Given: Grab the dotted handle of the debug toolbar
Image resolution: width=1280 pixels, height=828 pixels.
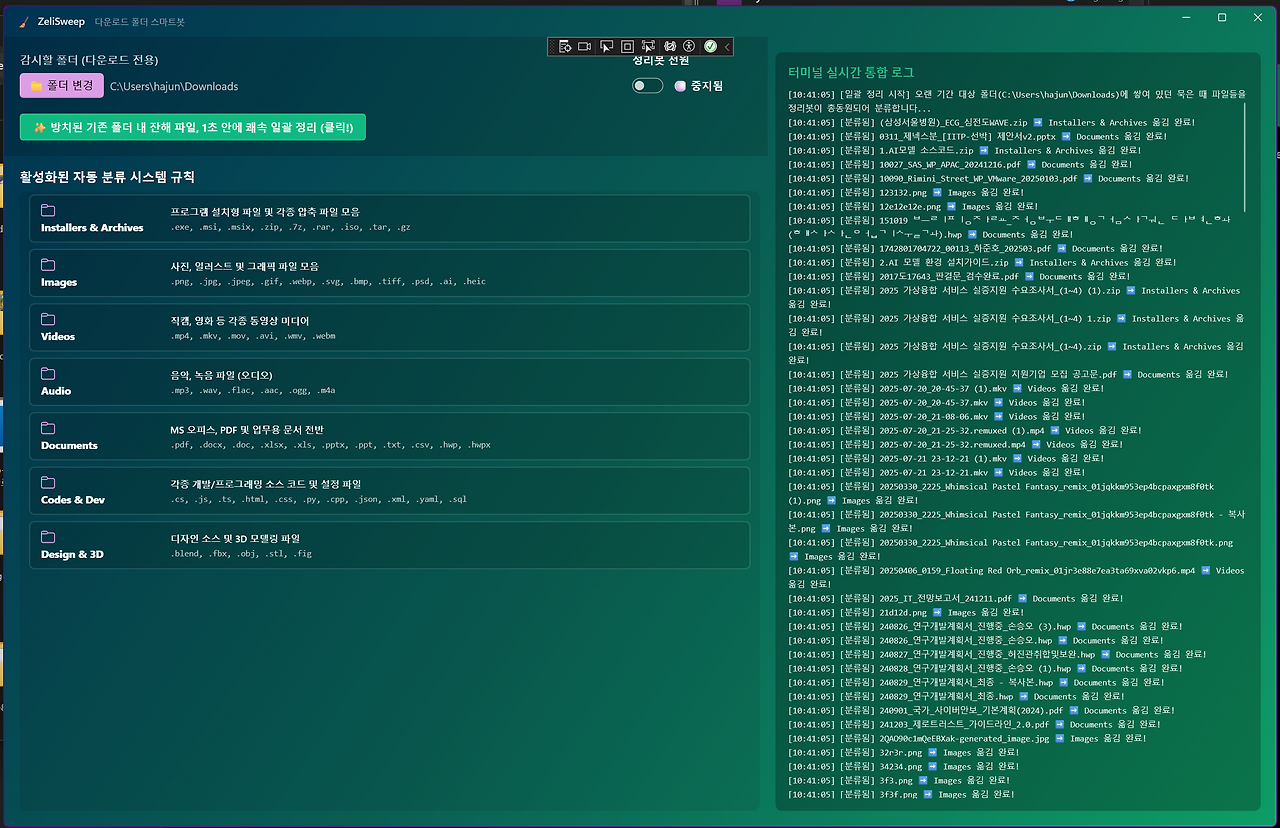Looking at the screenshot, I should (552, 46).
